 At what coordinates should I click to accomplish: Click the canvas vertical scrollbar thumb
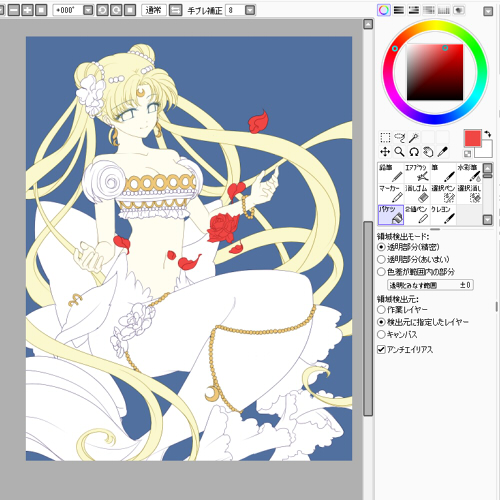tap(368, 318)
